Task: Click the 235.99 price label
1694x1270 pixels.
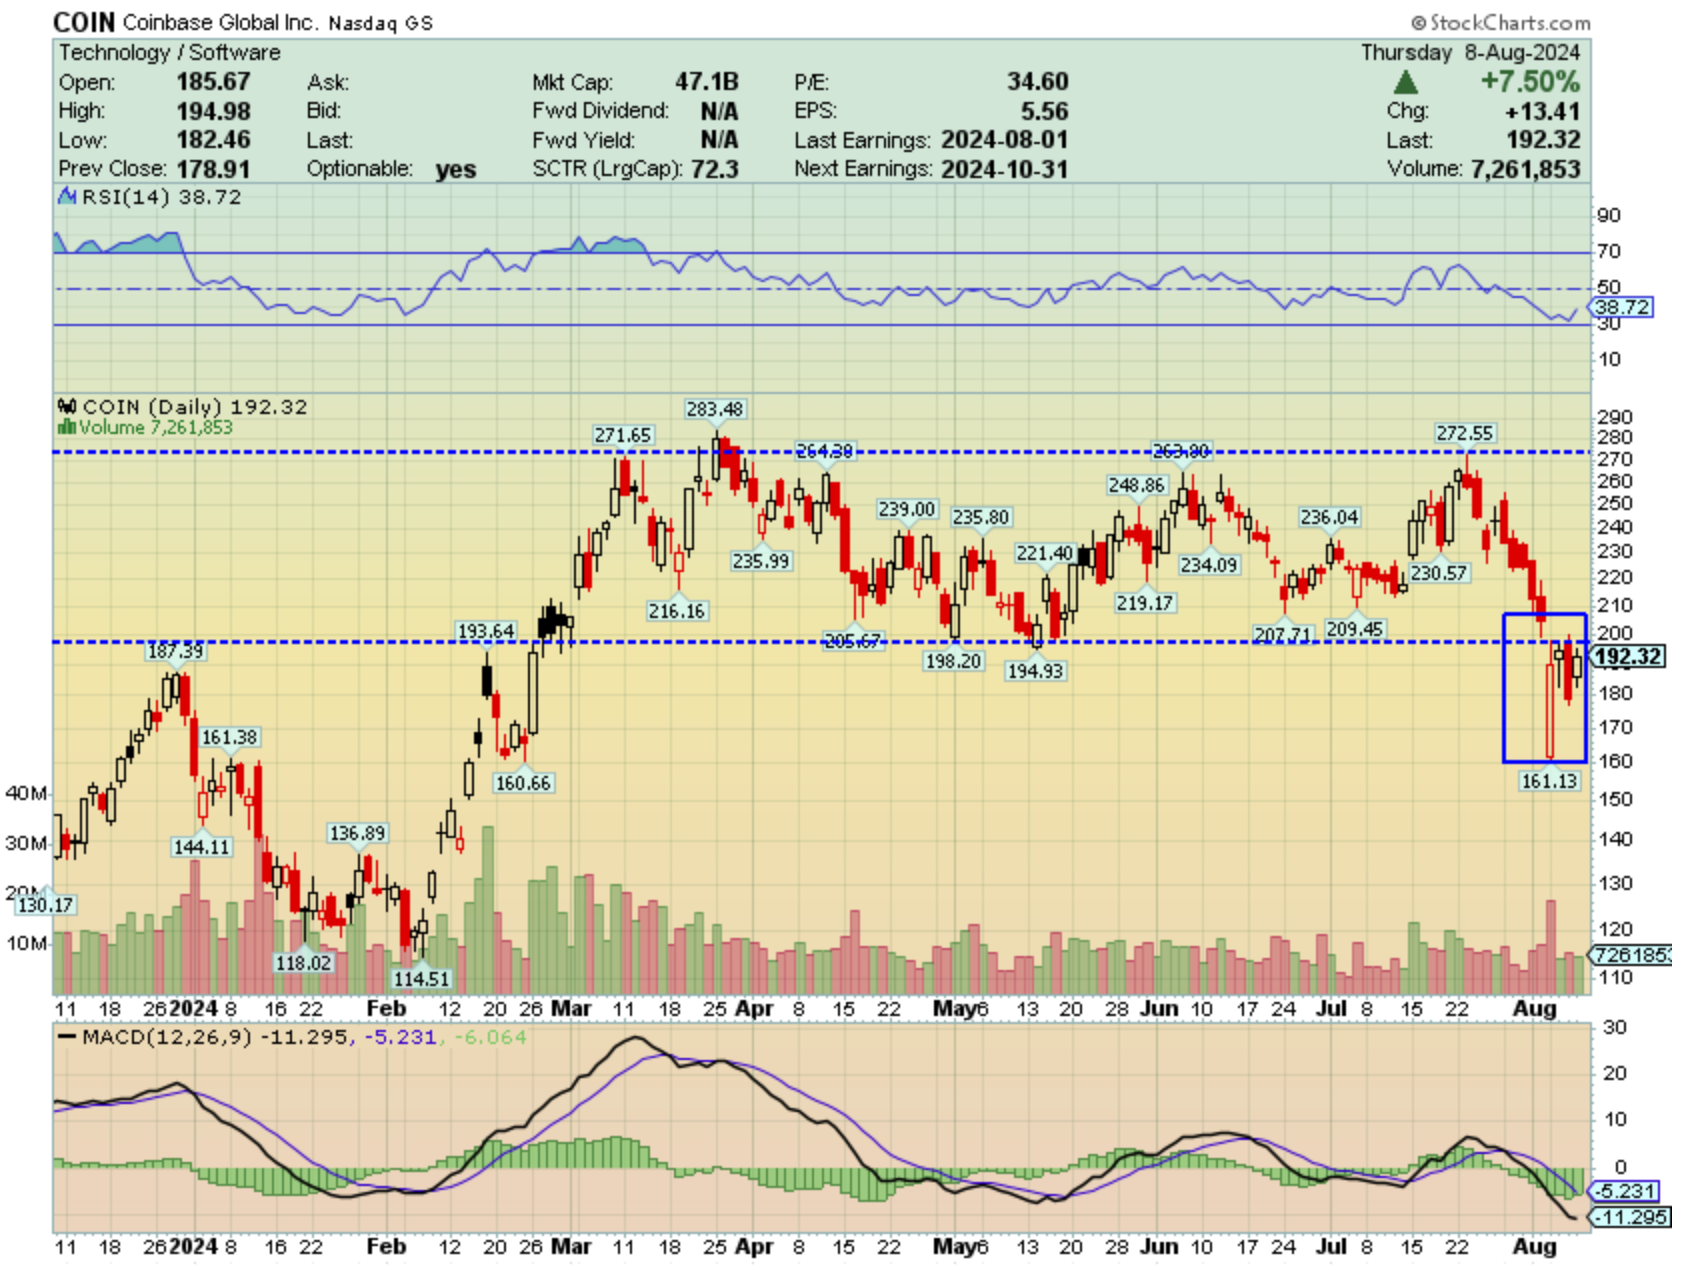Action: point(761,561)
